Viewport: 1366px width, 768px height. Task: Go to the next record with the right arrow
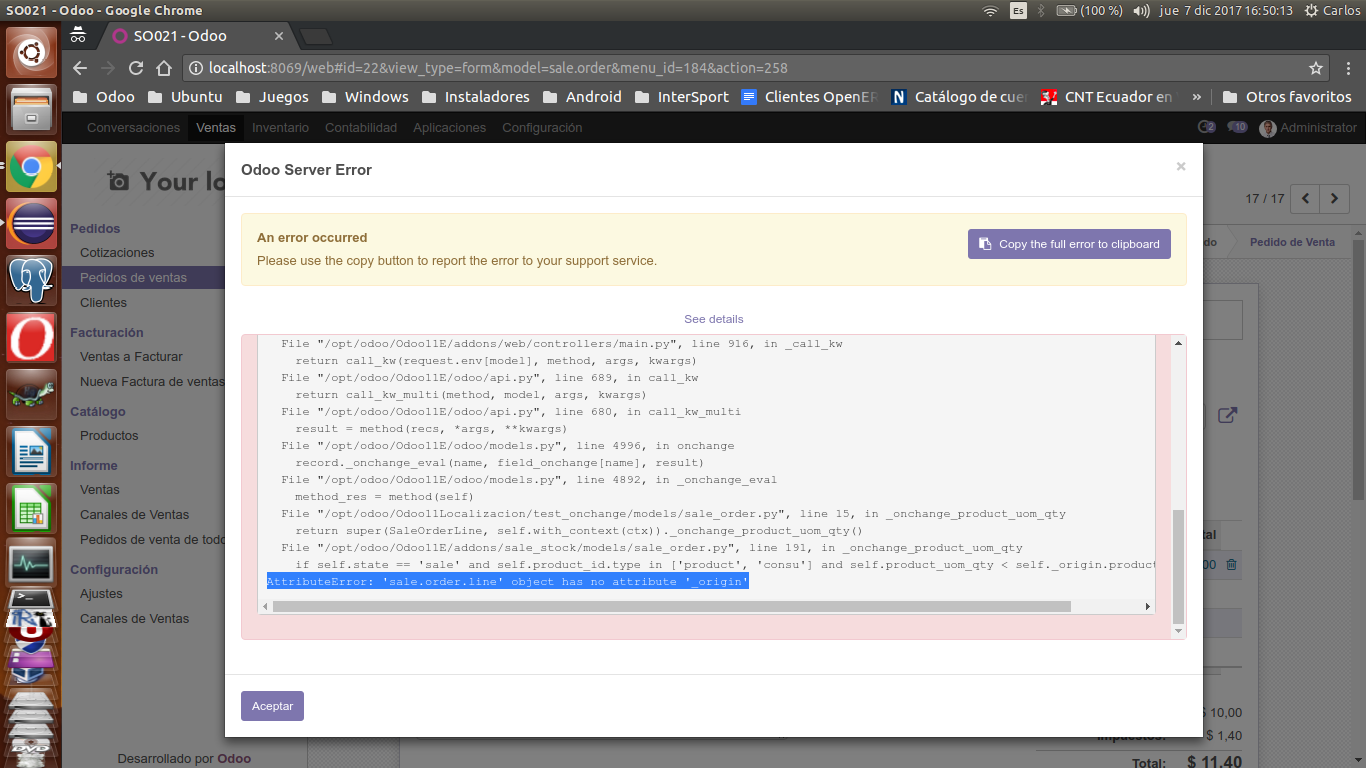point(1333,198)
